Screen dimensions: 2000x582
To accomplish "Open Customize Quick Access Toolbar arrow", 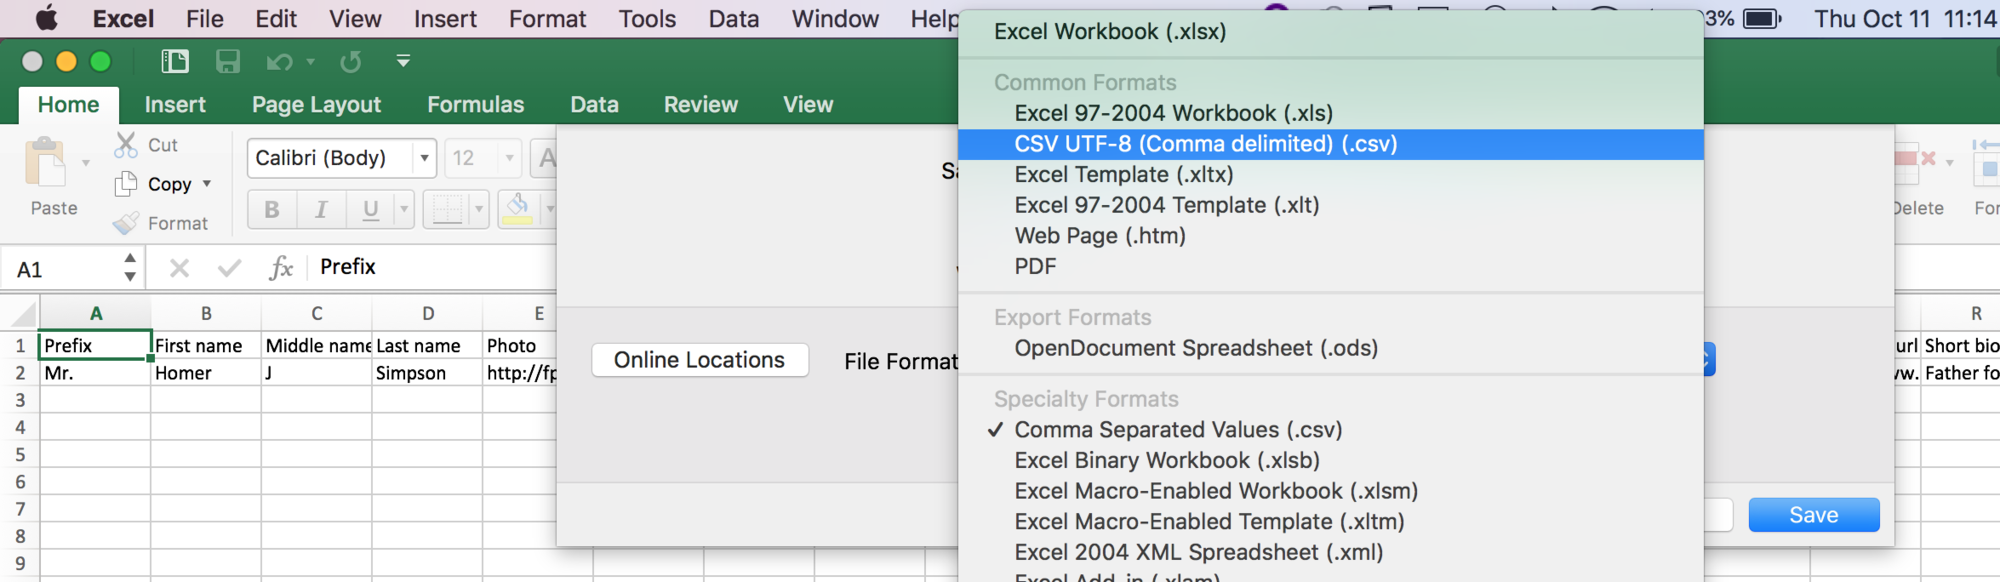I will (x=403, y=61).
